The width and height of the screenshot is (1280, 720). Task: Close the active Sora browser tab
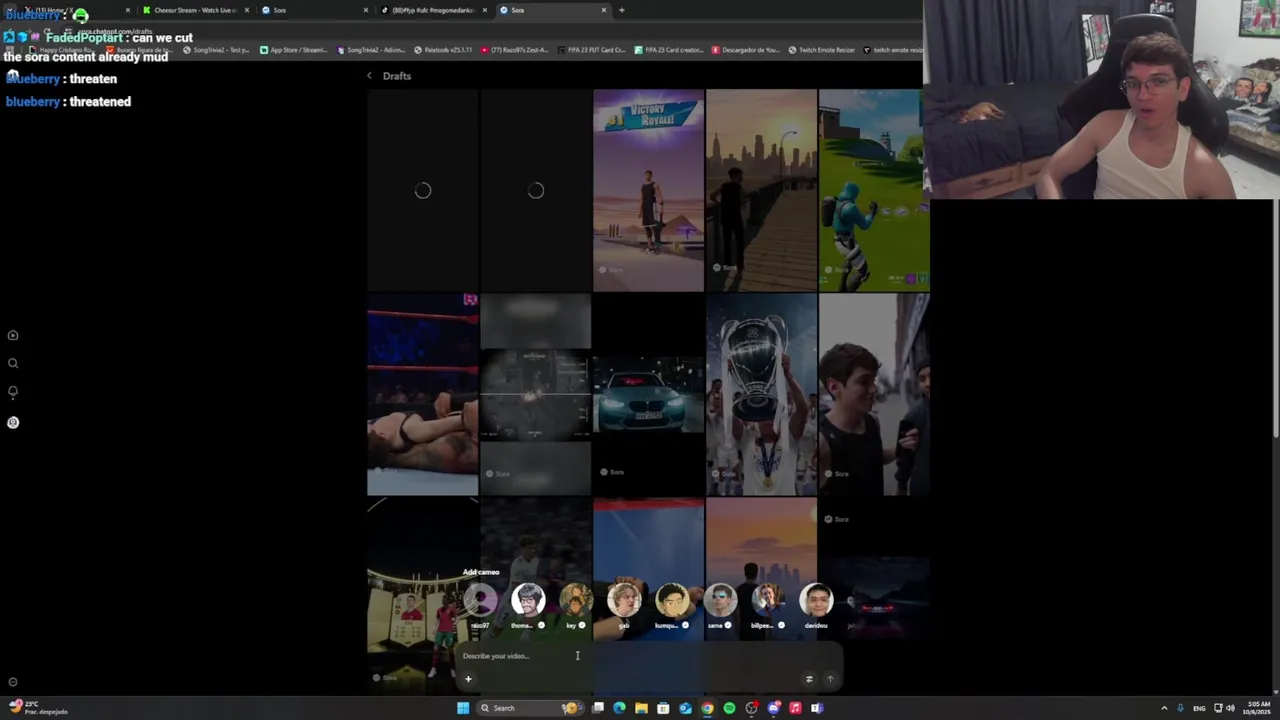click(x=603, y=10)
